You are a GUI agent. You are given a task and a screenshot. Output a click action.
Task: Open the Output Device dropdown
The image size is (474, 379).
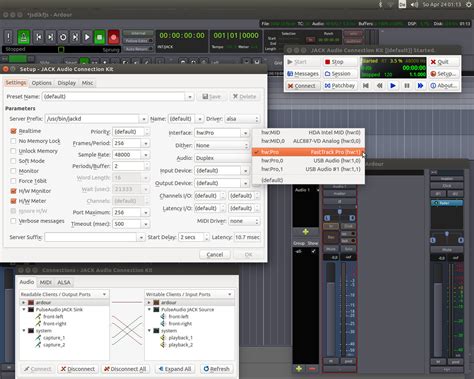point(245,183)
